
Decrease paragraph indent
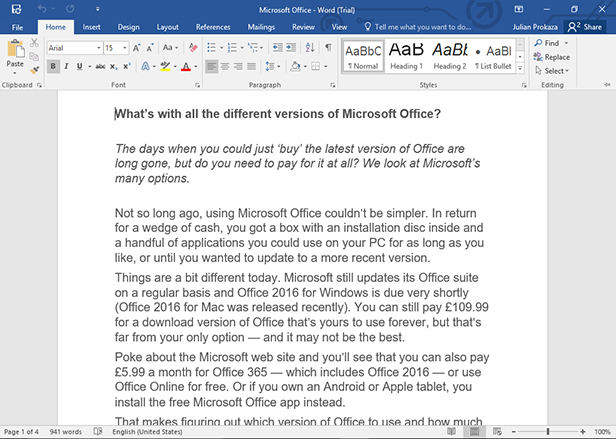tap(277, 48)
